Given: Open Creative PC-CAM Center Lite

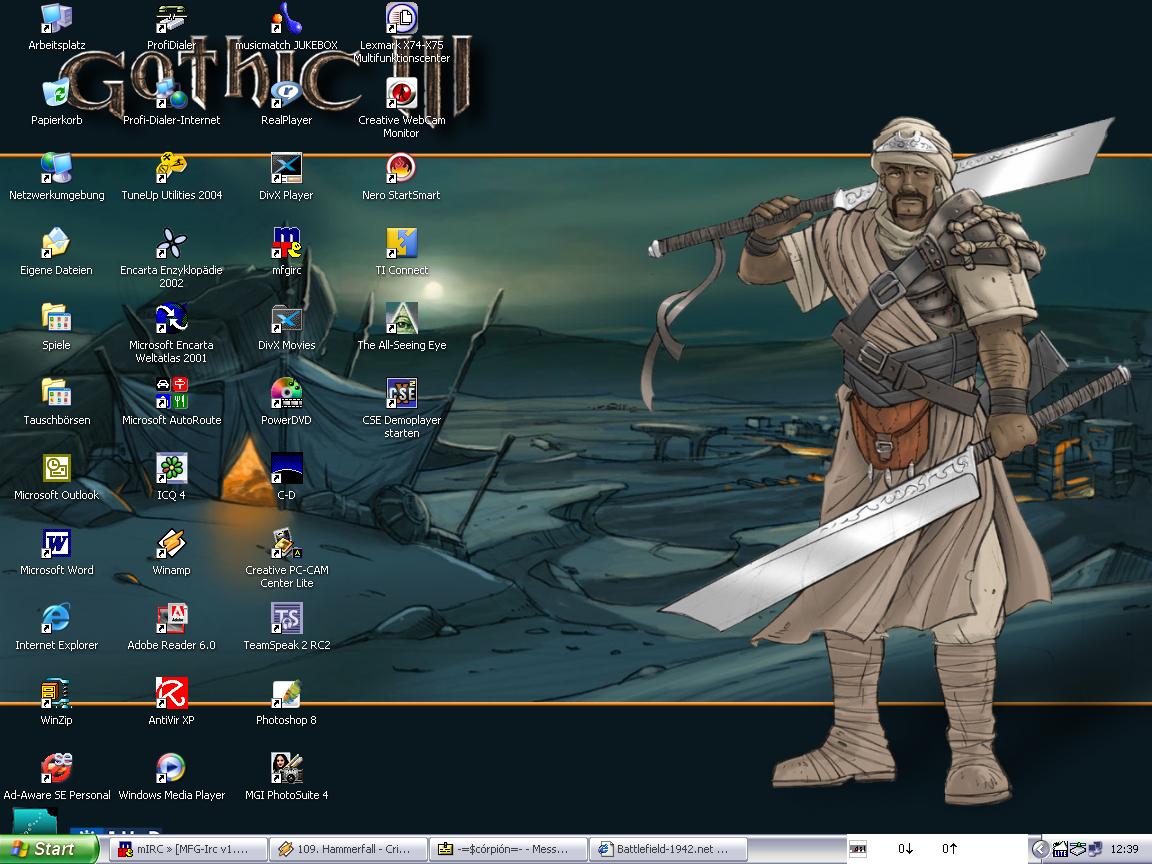Looking at the screenshot, I should [x=286, y=558].
